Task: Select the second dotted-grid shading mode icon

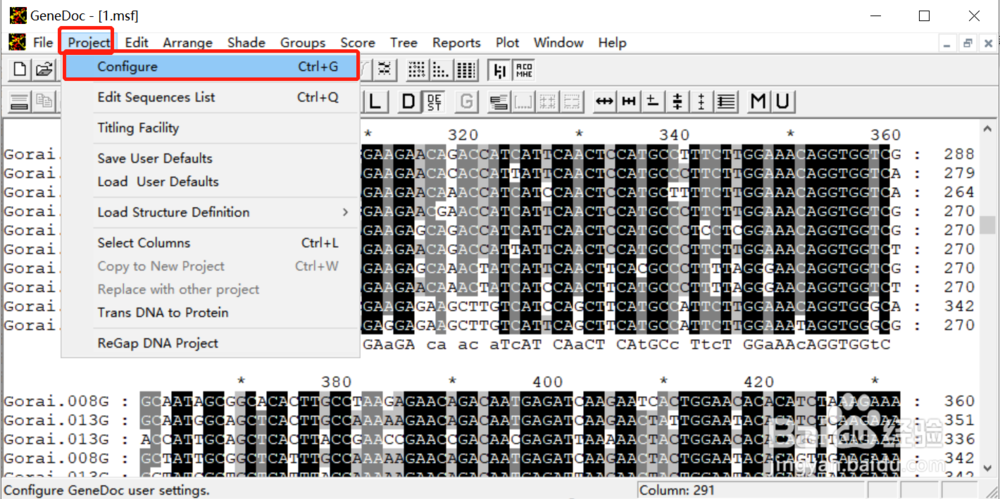Action: (439, 70)
